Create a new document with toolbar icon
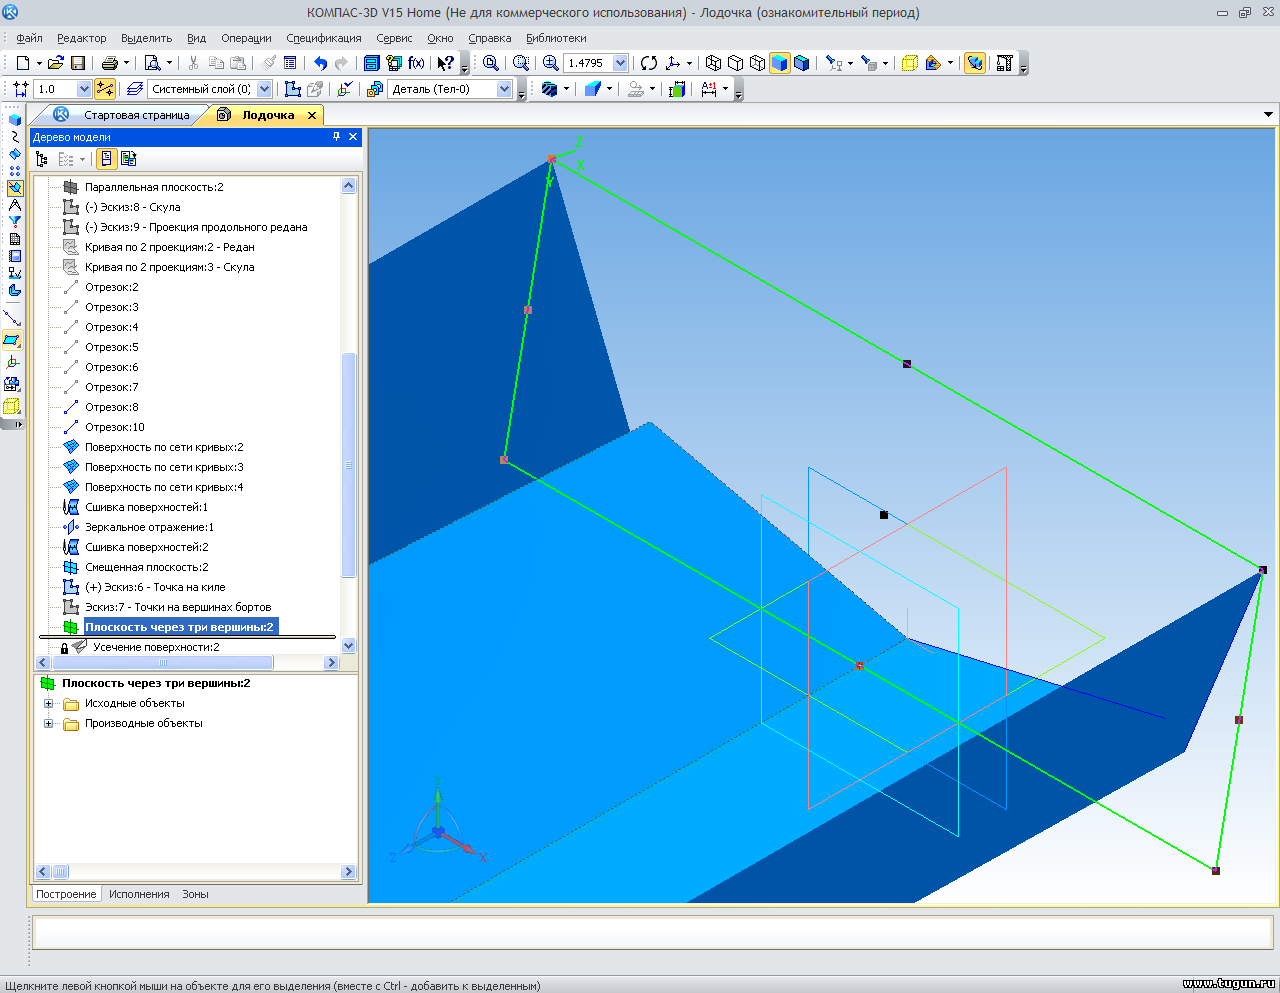The height and width of the screenshot is (993, 1280). click(22, 63)
